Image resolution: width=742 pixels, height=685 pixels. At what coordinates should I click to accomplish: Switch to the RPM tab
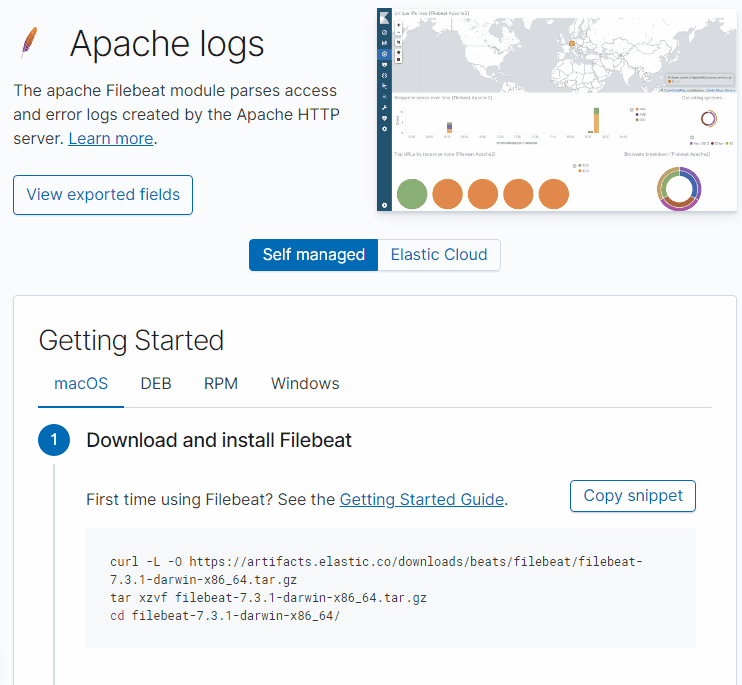tap(221, 384)
